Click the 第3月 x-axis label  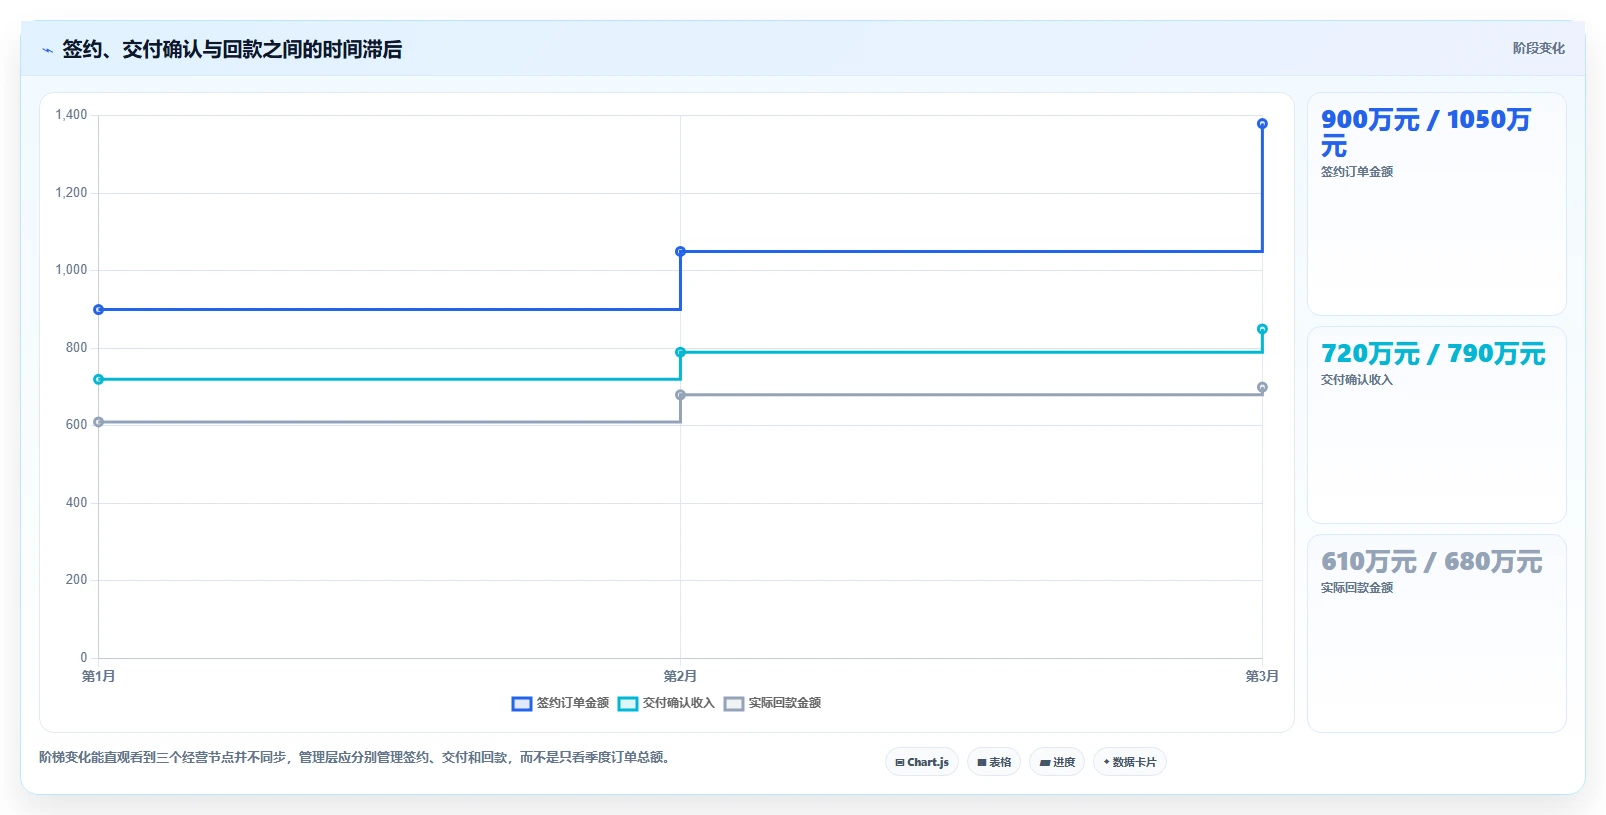(x=1262, y=677)
